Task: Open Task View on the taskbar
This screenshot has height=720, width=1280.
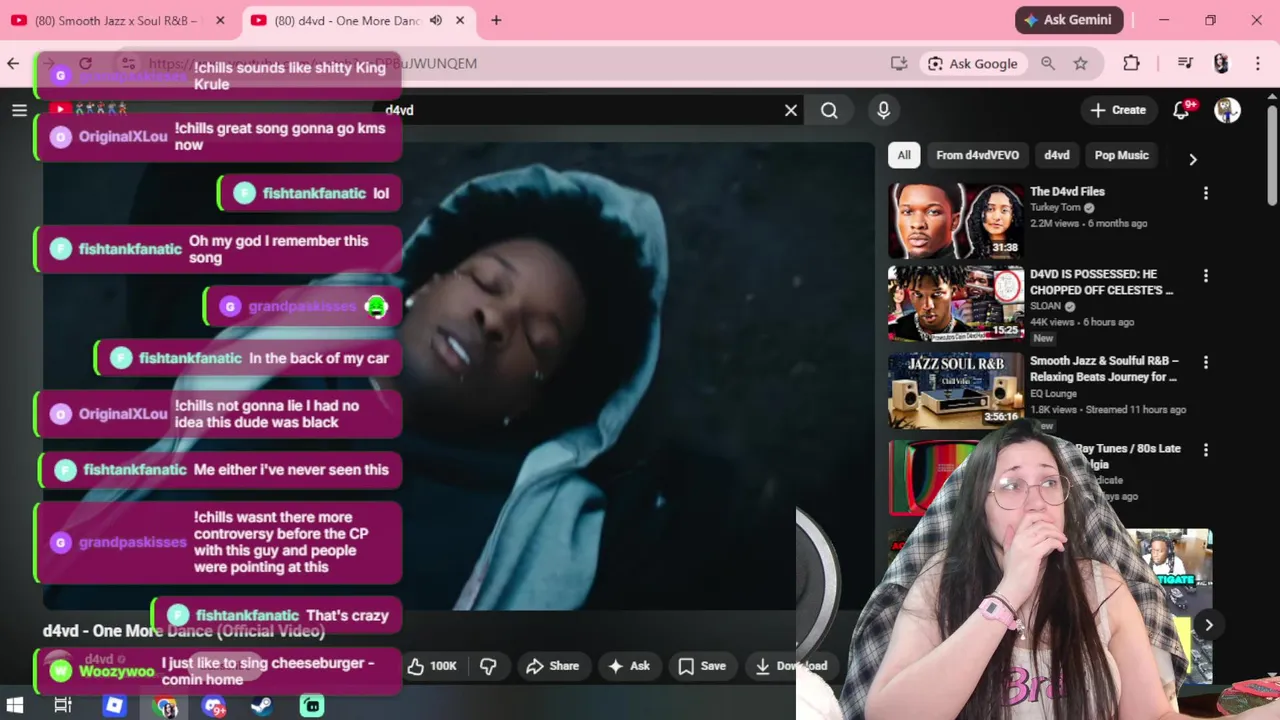Action: click(62, 705)
